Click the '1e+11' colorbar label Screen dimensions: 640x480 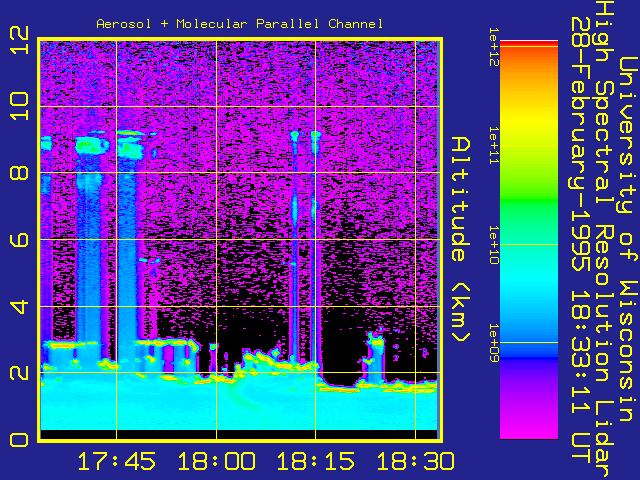tap(494, 145)
